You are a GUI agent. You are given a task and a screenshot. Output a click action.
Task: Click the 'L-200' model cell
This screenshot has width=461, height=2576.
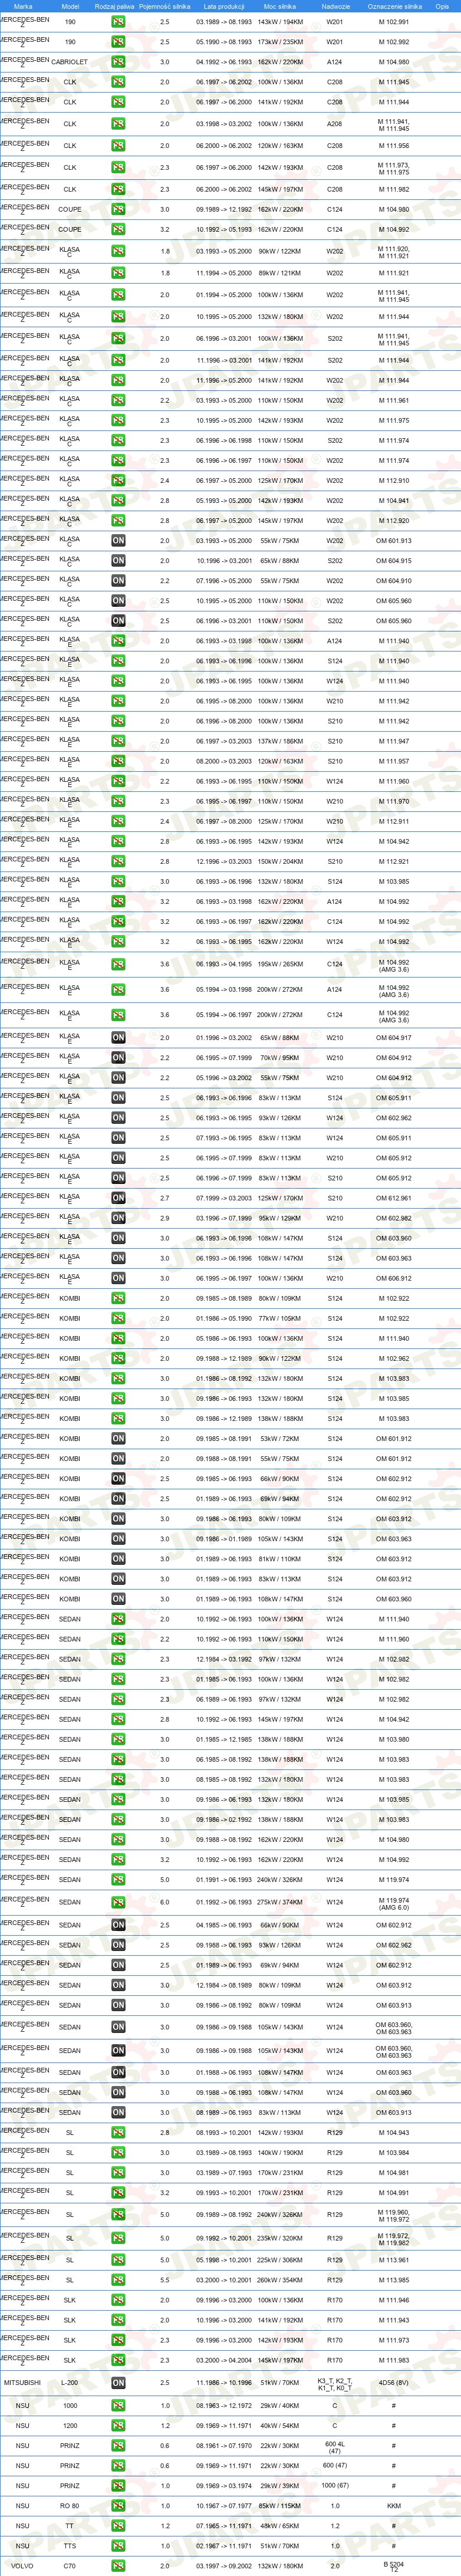coord(70,2383)
